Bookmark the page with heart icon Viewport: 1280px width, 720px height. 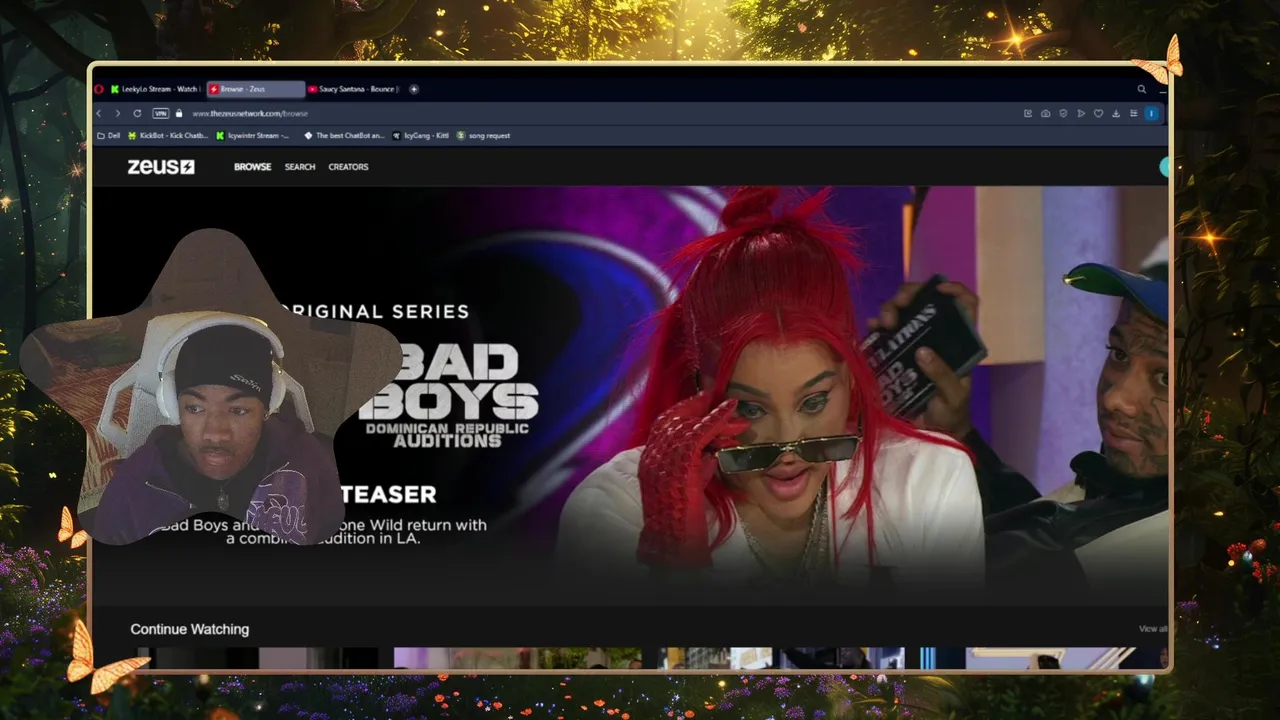[1098, 113]
